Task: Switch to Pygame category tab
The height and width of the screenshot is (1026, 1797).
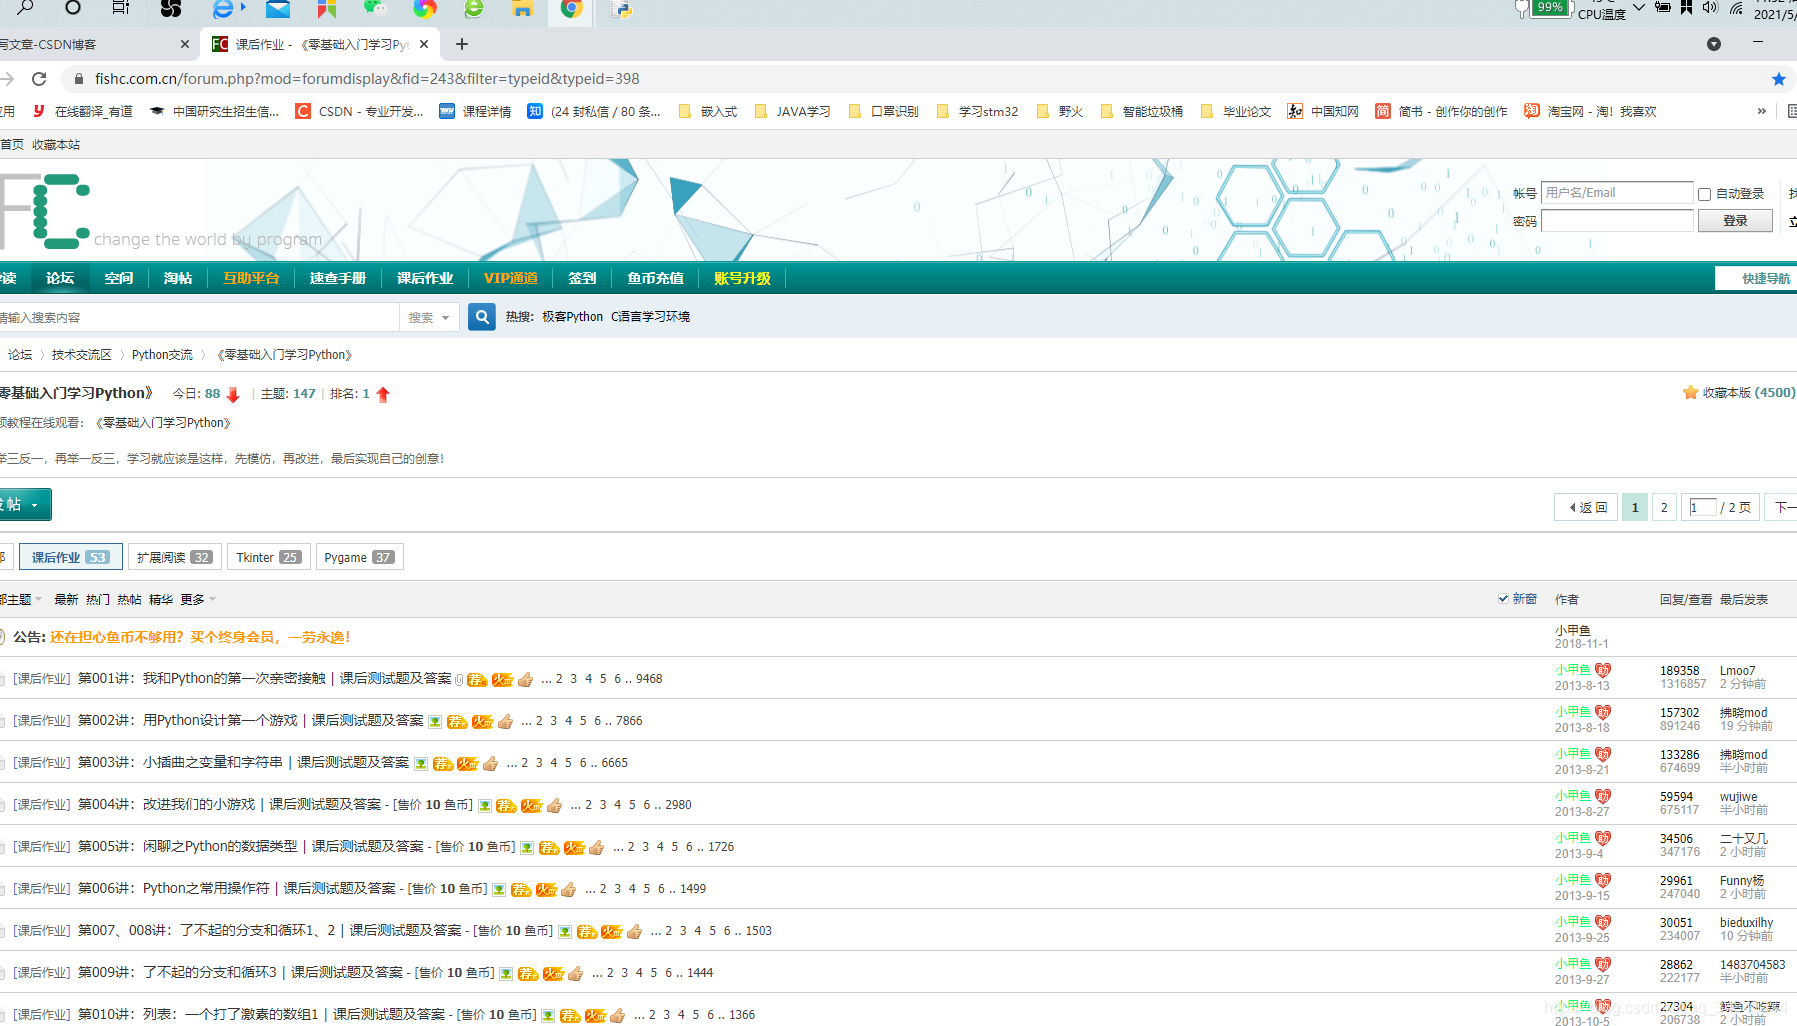Action: pos(360,557)
